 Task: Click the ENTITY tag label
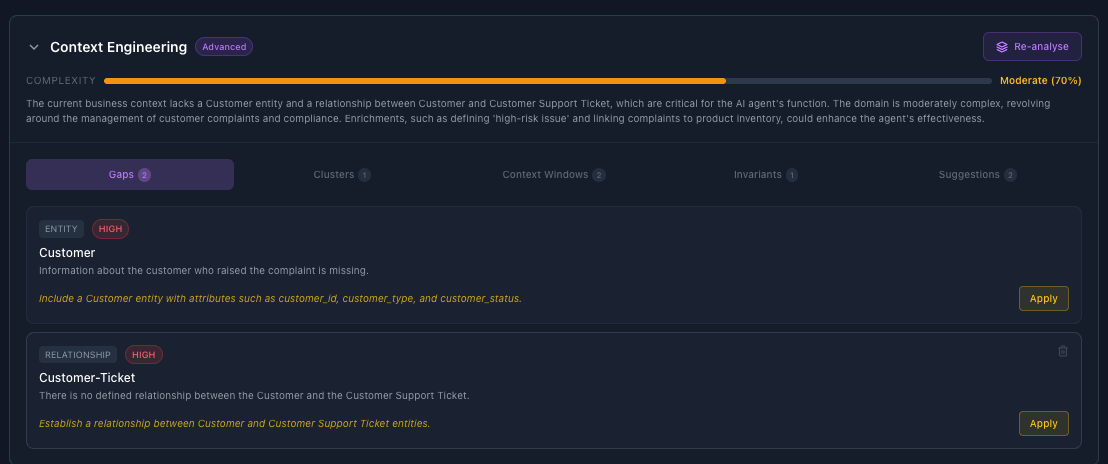61,229
